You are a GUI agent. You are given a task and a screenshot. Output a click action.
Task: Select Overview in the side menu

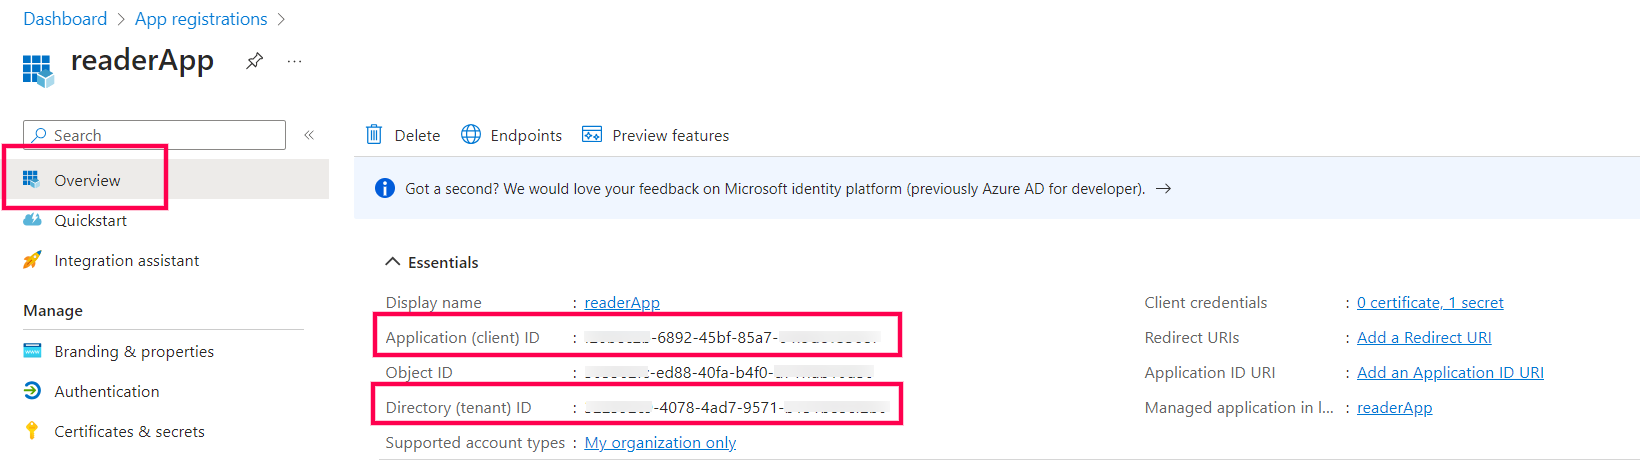(87, 180)
